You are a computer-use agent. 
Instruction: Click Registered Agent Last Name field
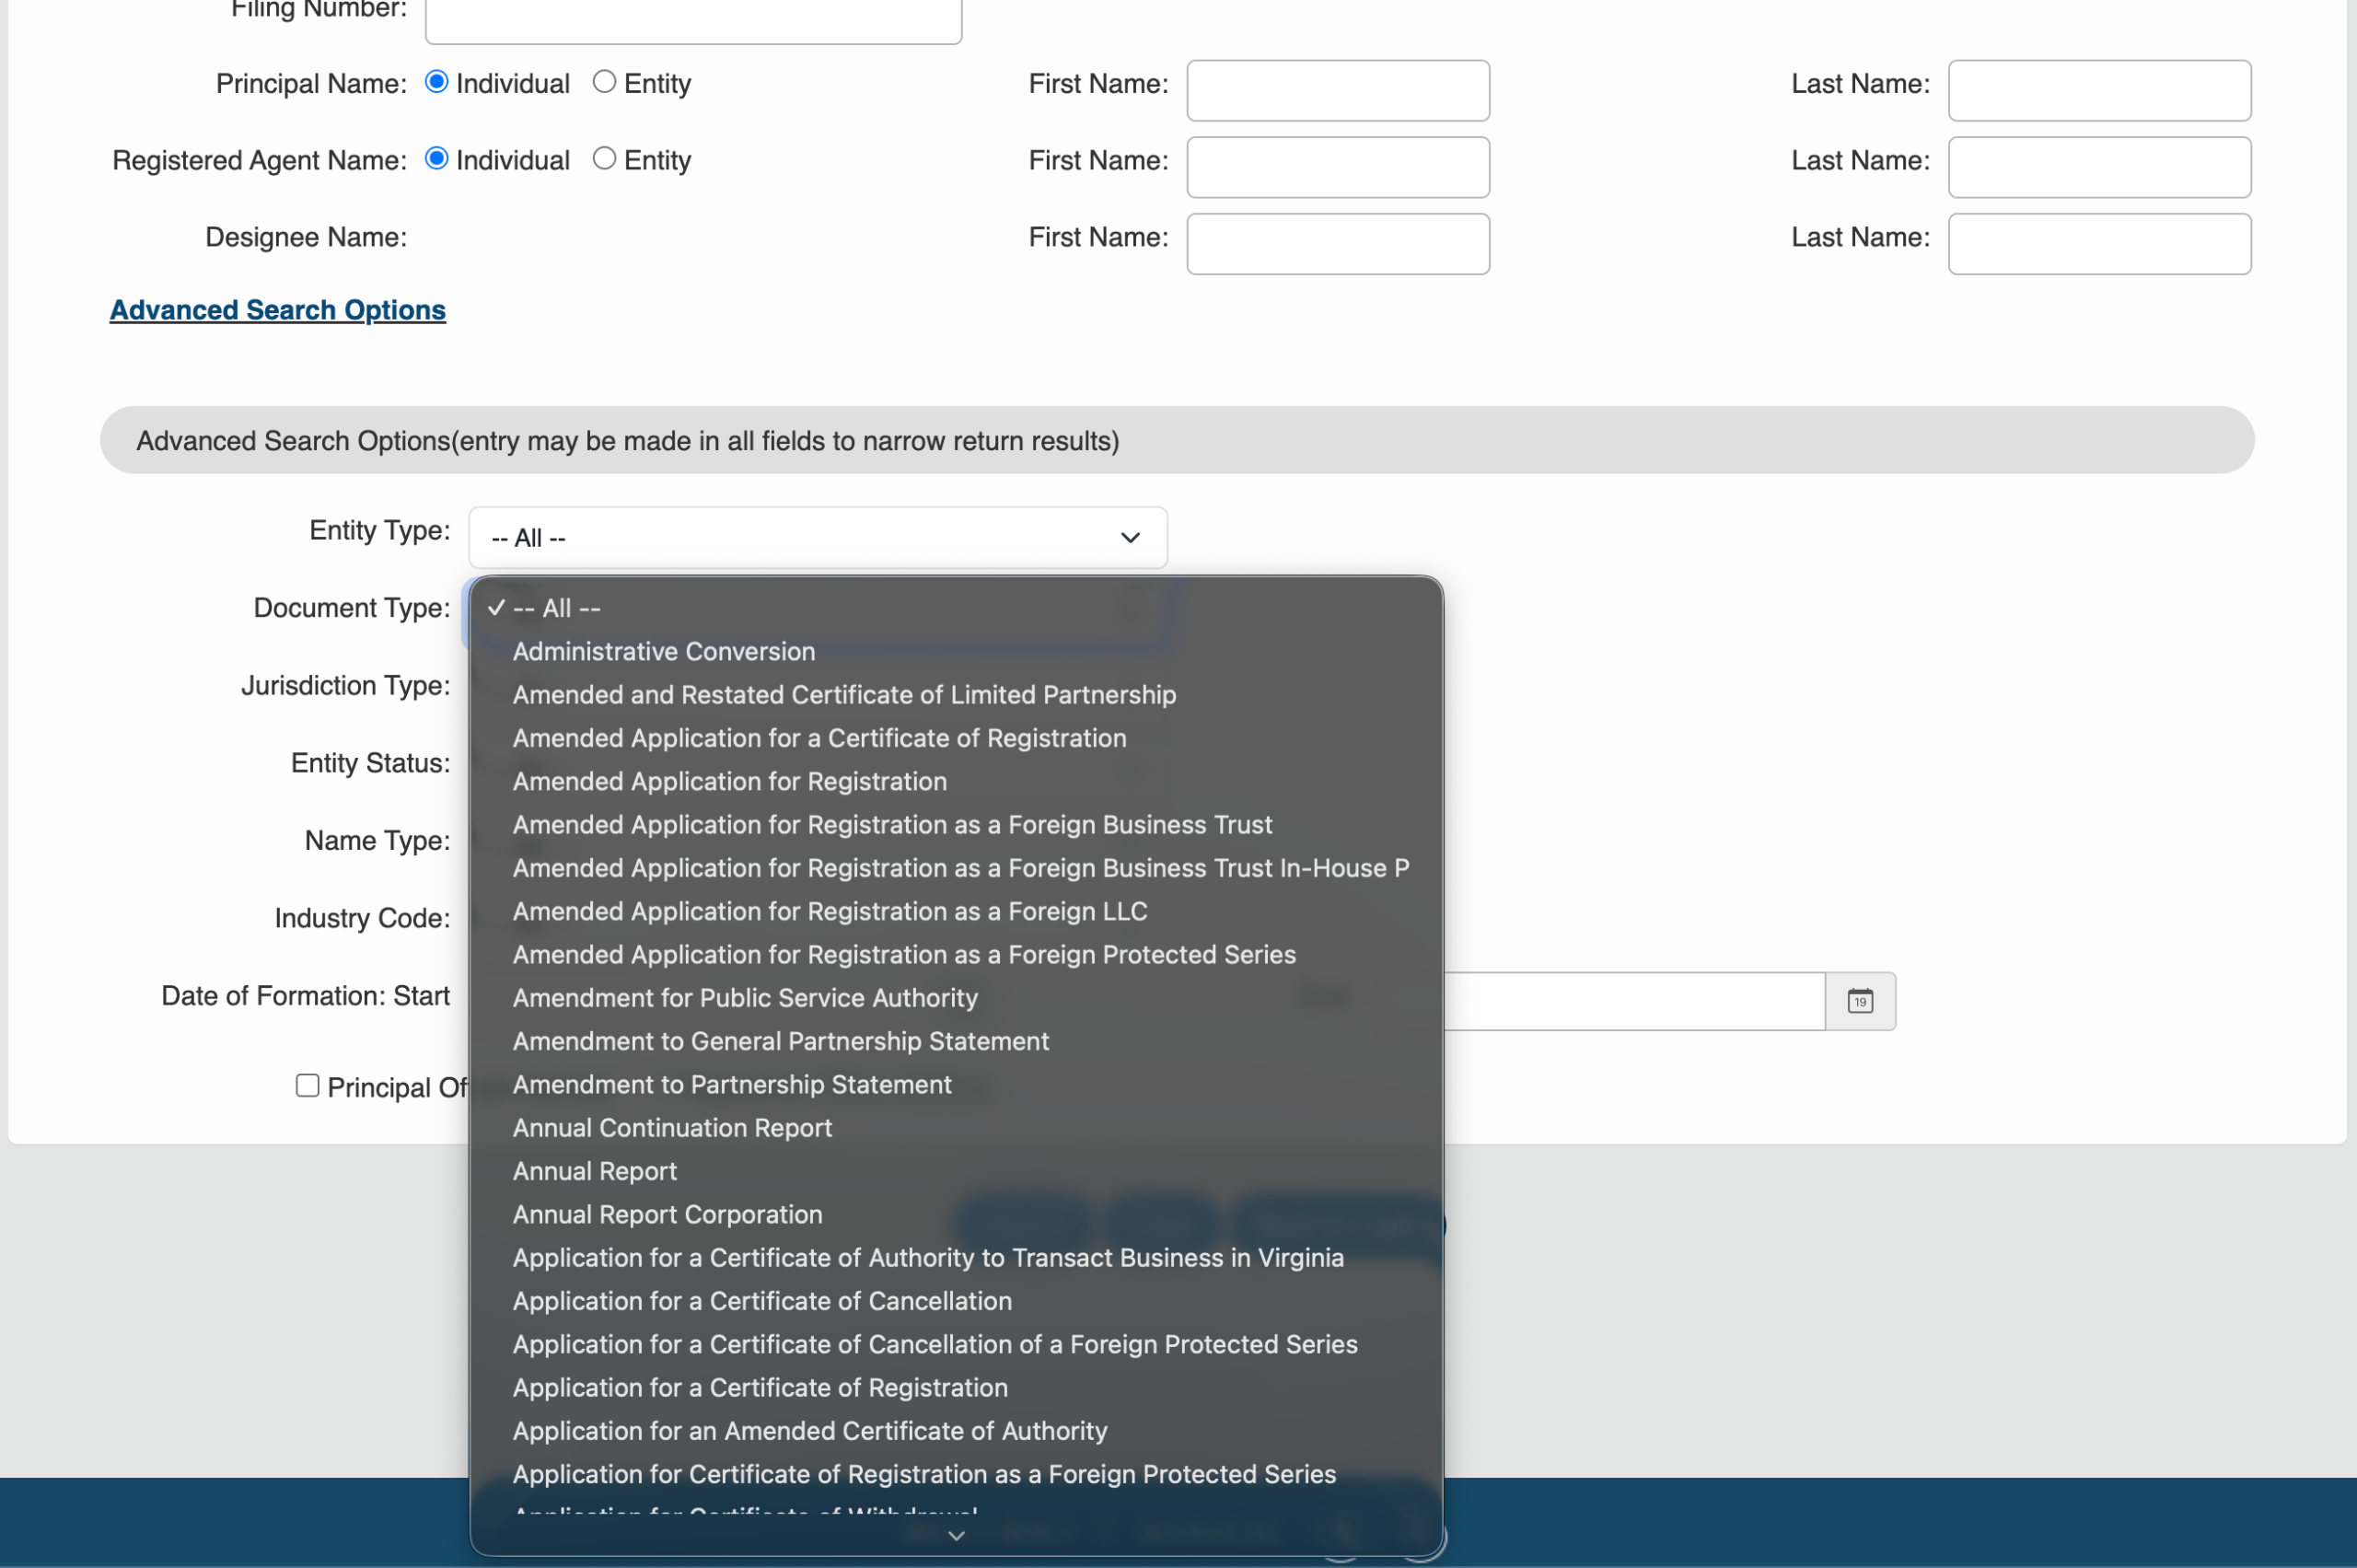(x=2099, y=167)
